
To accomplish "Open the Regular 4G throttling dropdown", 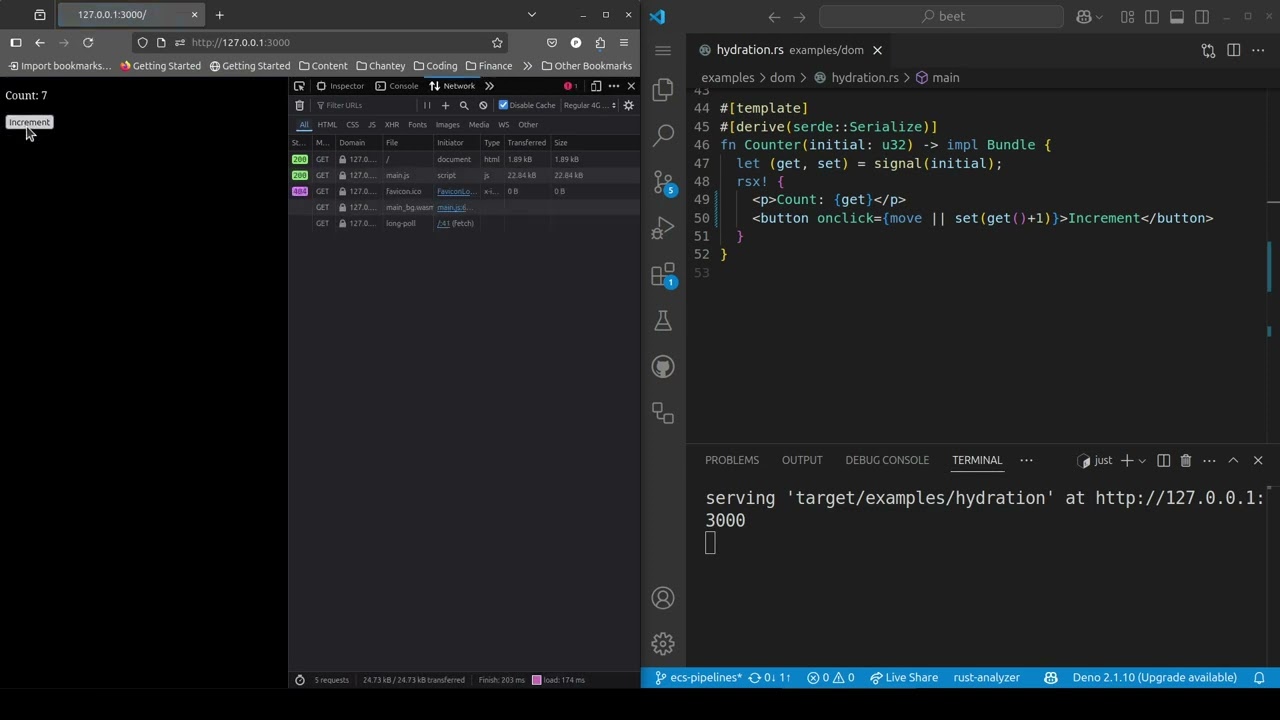I will coord(590,105).
